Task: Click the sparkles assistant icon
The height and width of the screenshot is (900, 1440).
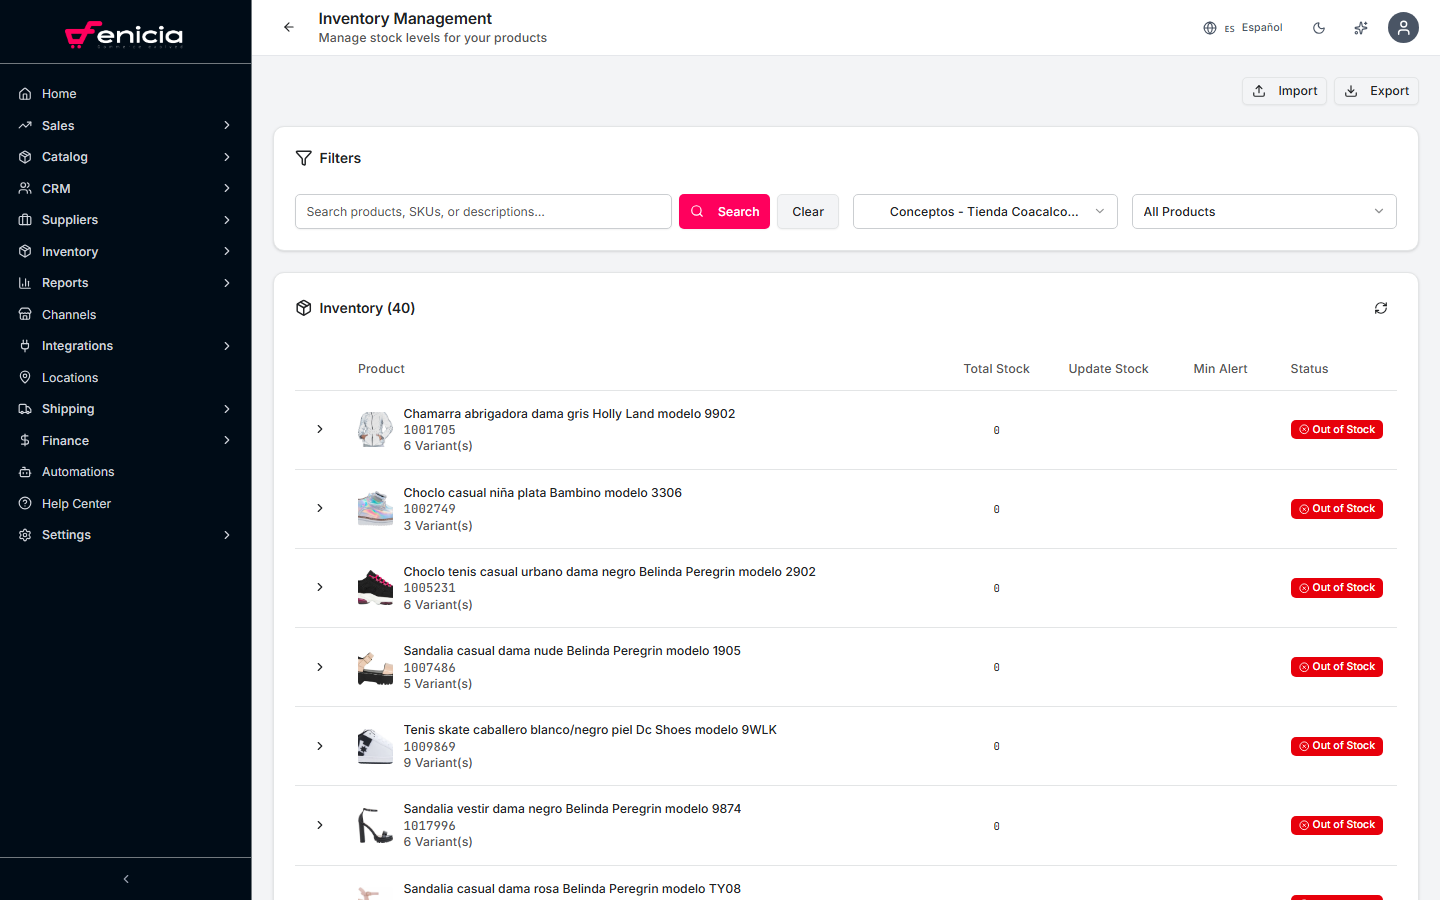Action: (x=1360, y=28)
